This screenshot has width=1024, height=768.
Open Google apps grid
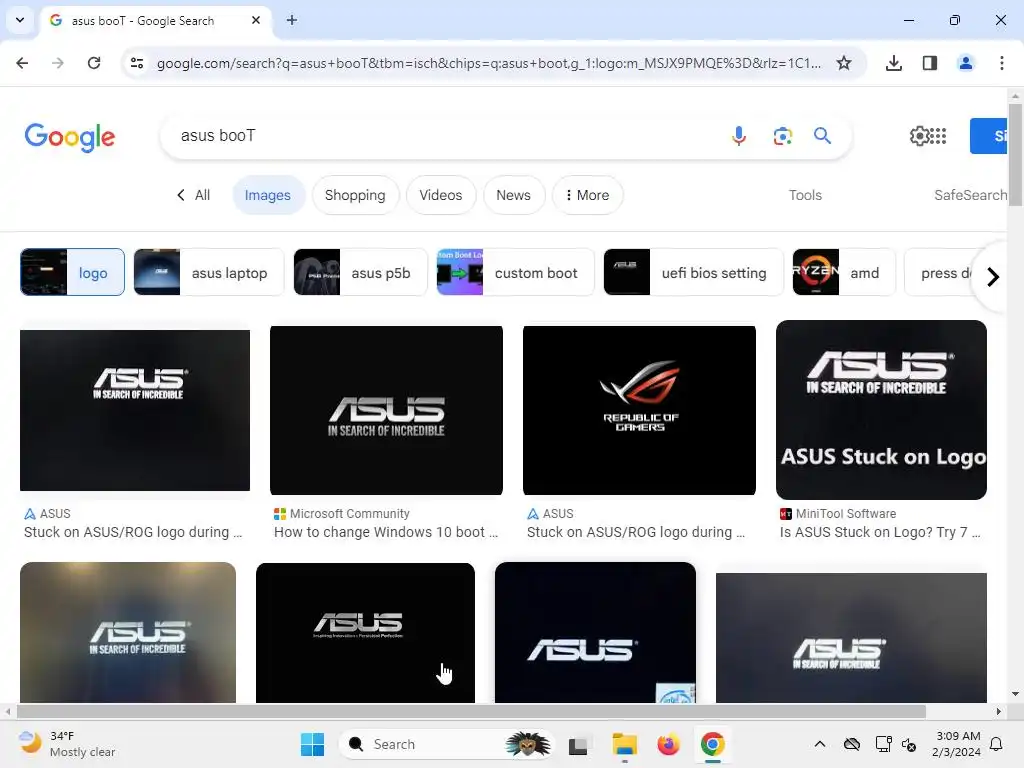(938, 136)
